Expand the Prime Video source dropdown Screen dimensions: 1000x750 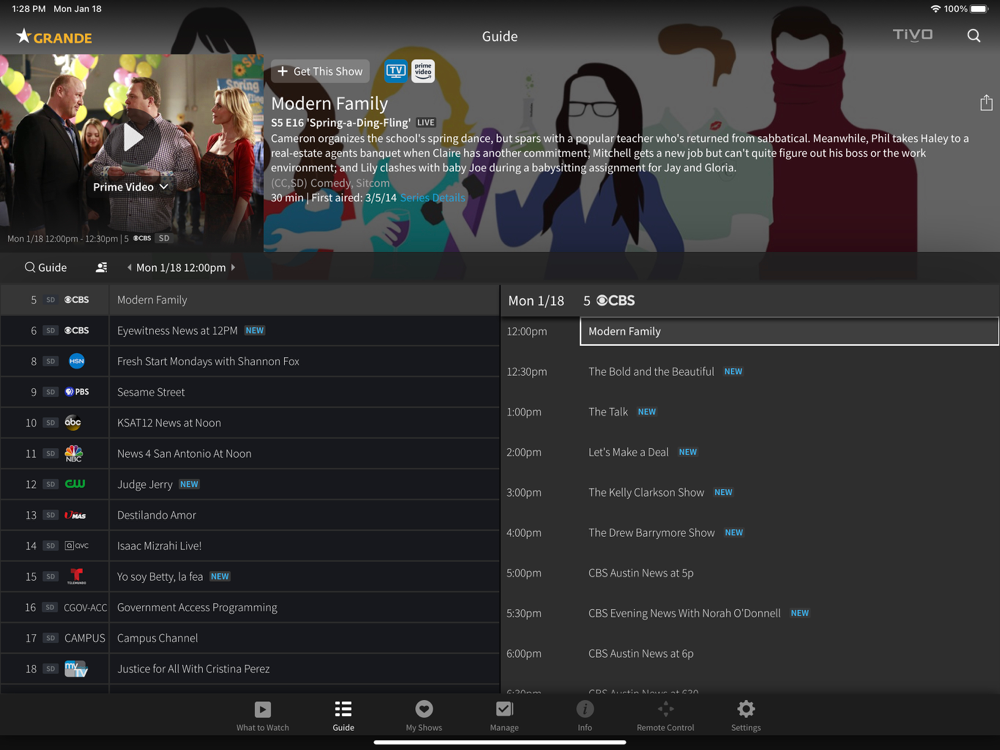coord(131,187)
